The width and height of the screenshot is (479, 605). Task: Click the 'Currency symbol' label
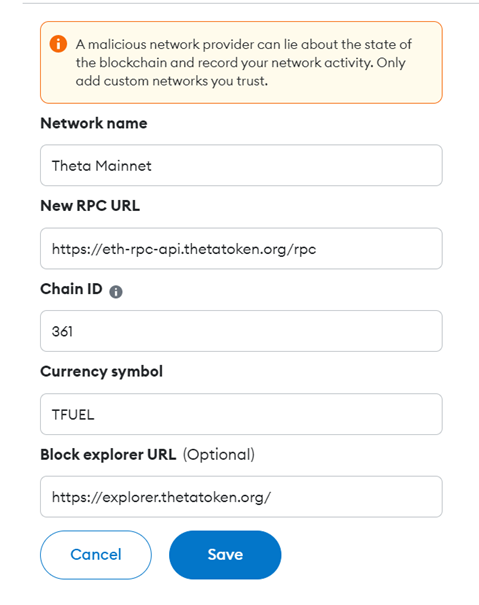(102, 372)
